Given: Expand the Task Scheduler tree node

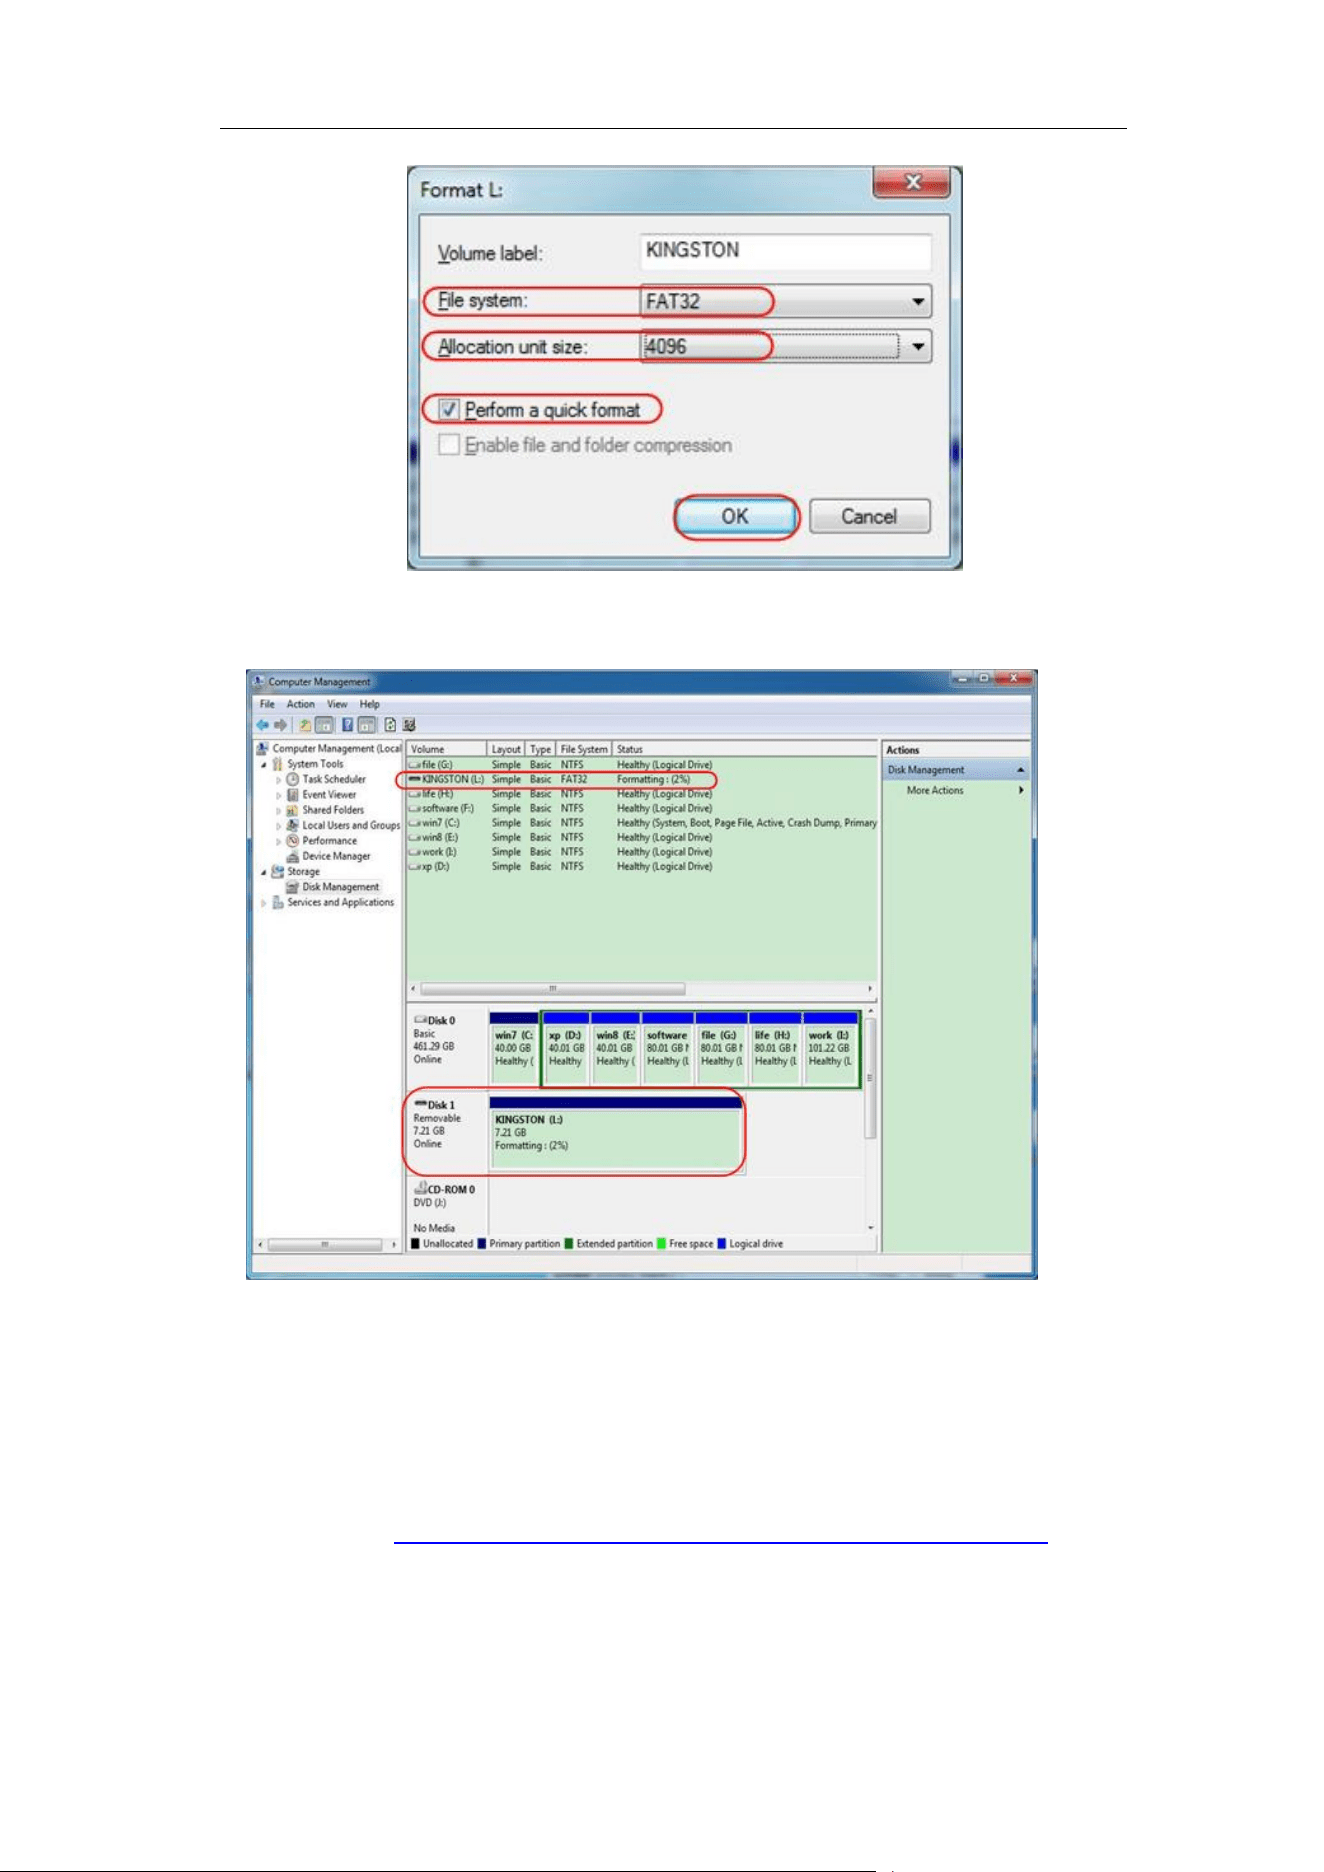Looking at the screenshot, I should (279, 779).
